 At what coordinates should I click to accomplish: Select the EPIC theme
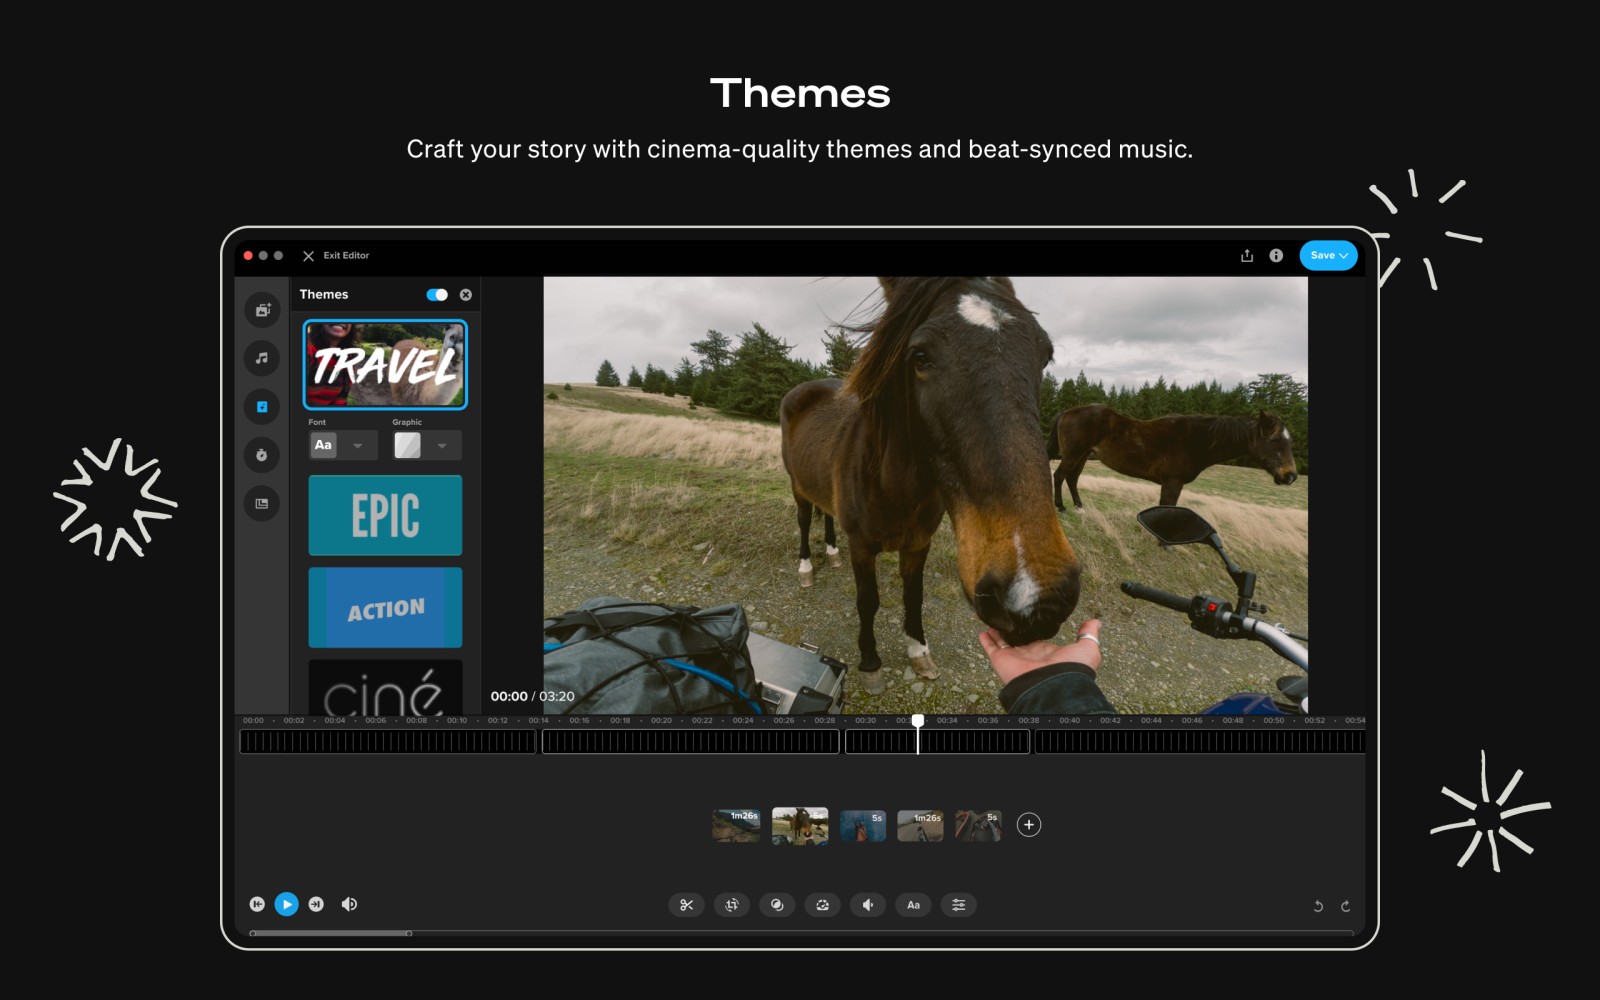385,515
